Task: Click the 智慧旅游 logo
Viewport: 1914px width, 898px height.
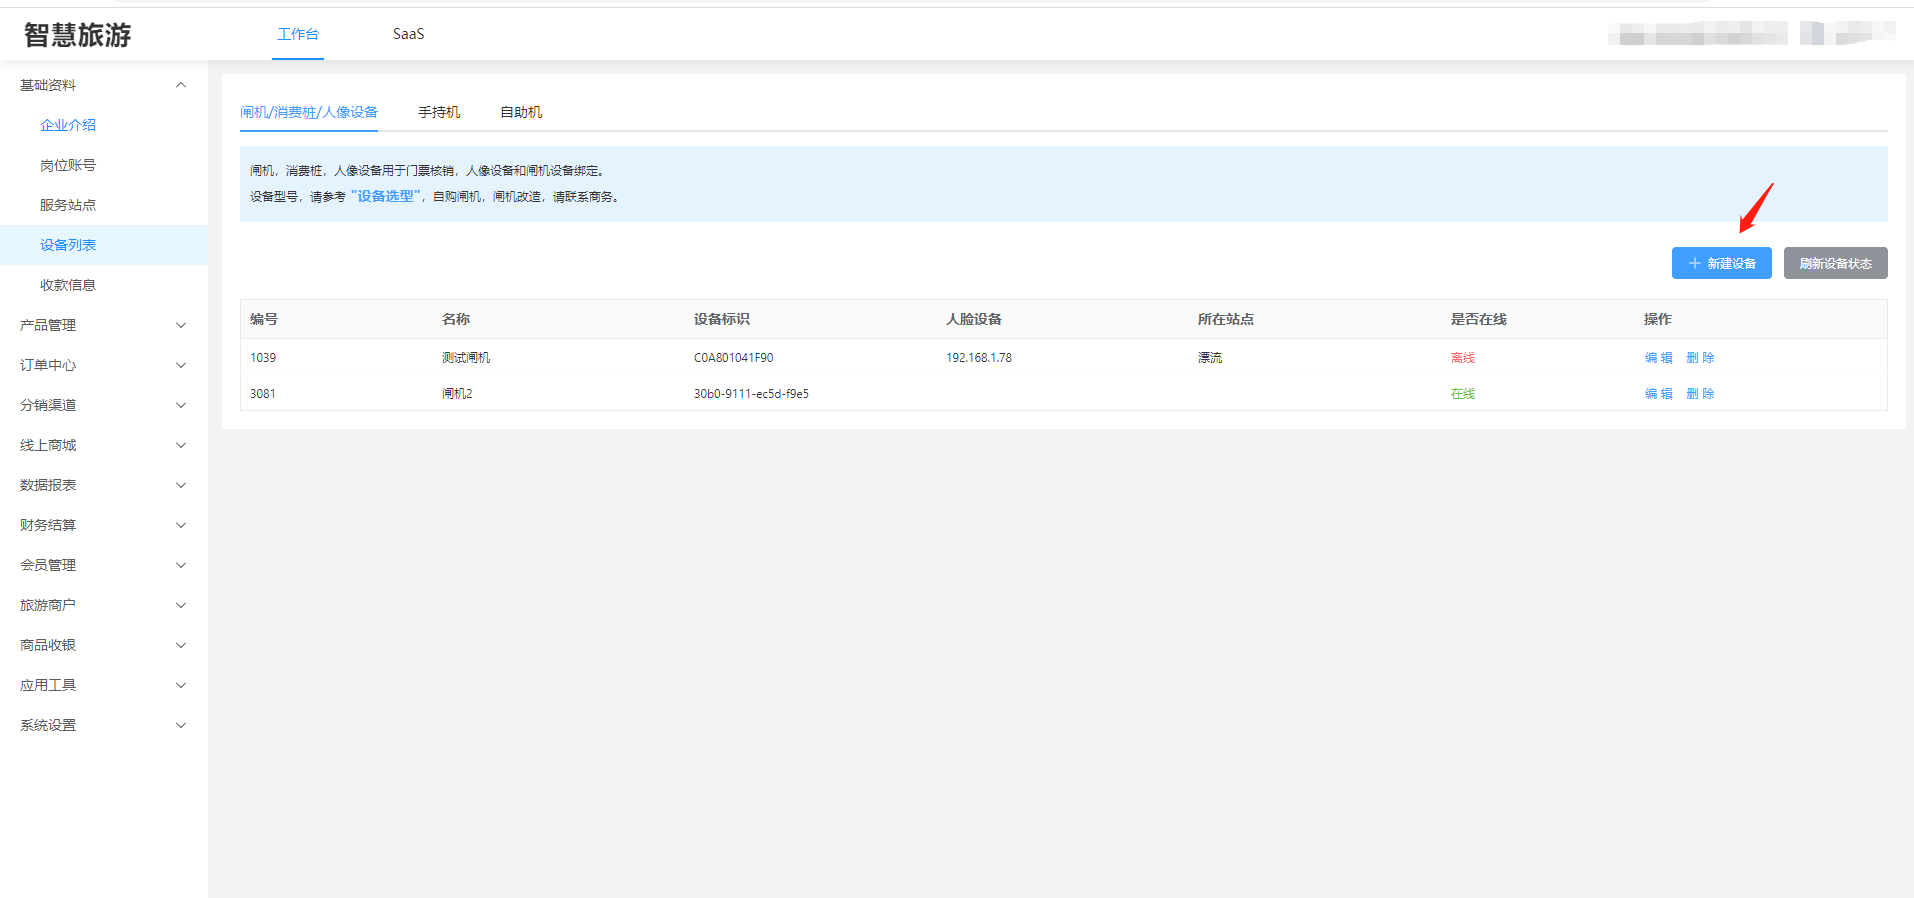Action: (78, 35)
